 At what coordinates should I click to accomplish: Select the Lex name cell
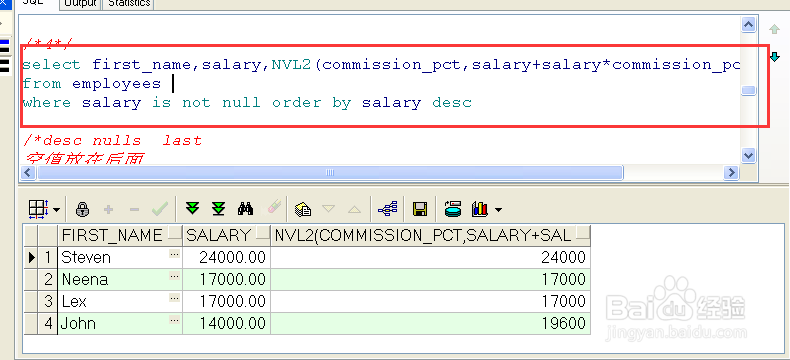(x=120, y=301)
